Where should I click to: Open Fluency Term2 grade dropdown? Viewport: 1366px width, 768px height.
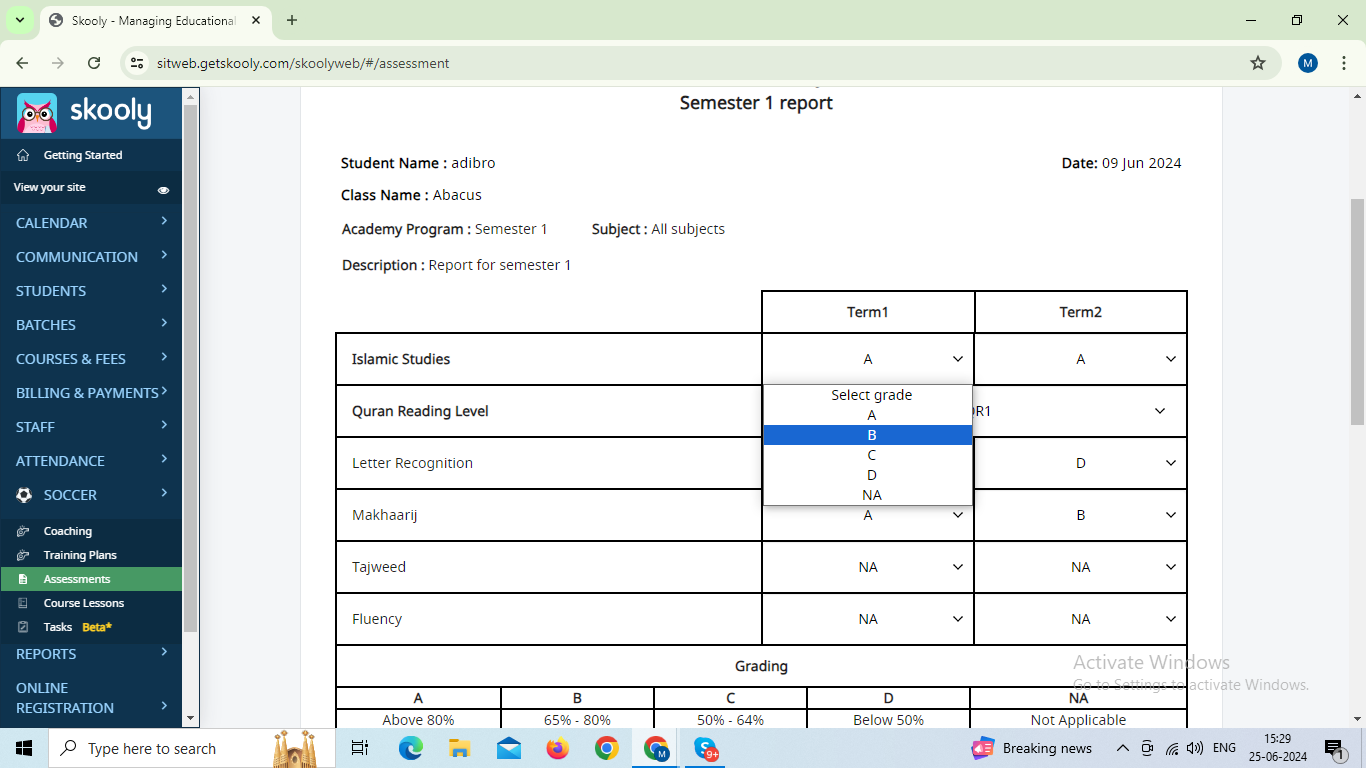point(1081,619)
